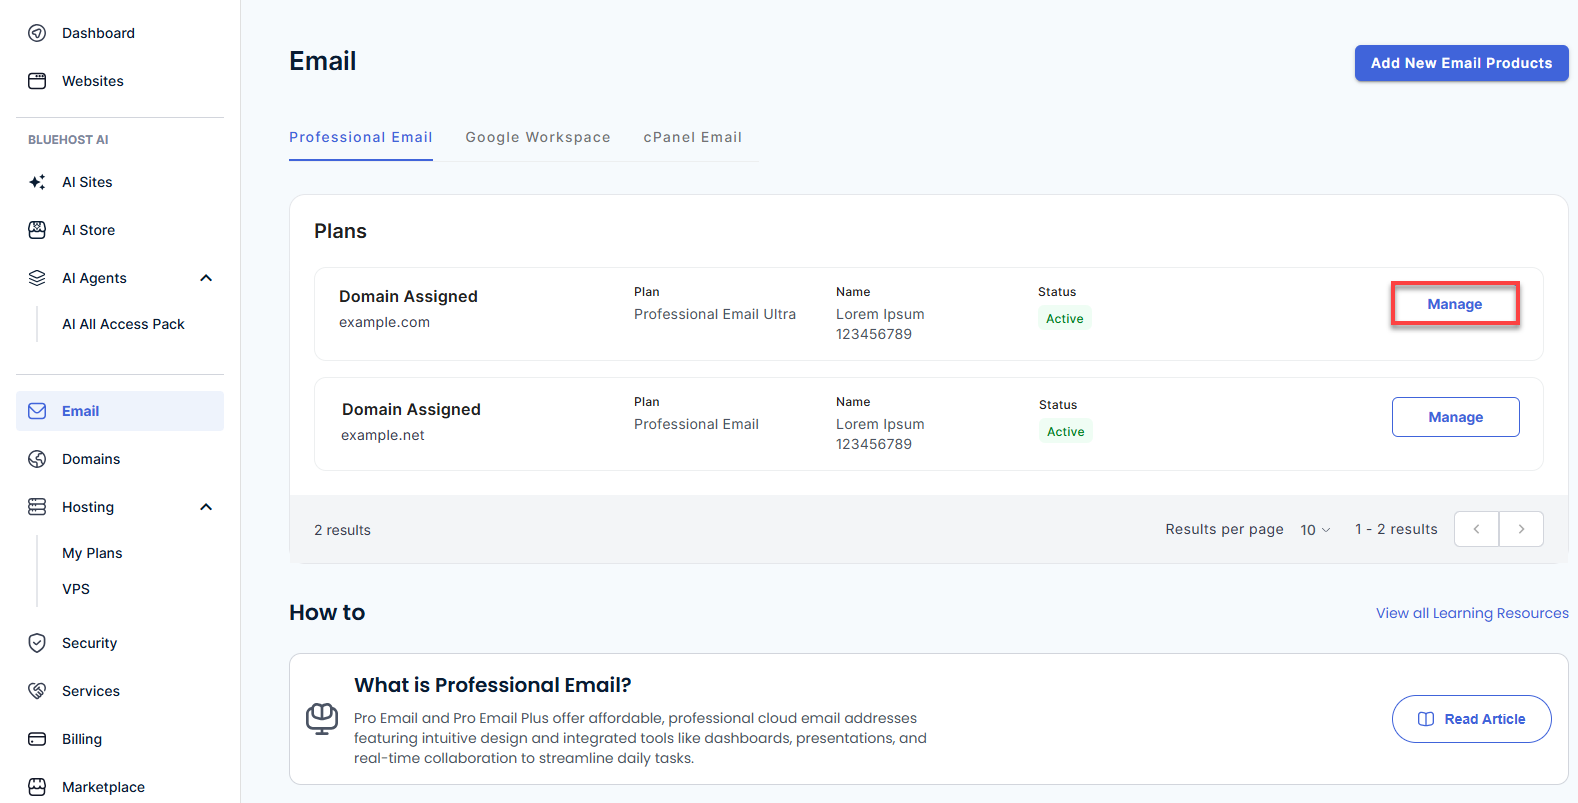The image size is (1578, 803).
Task: Click the Hosting server icon
Action: point(37,507)
